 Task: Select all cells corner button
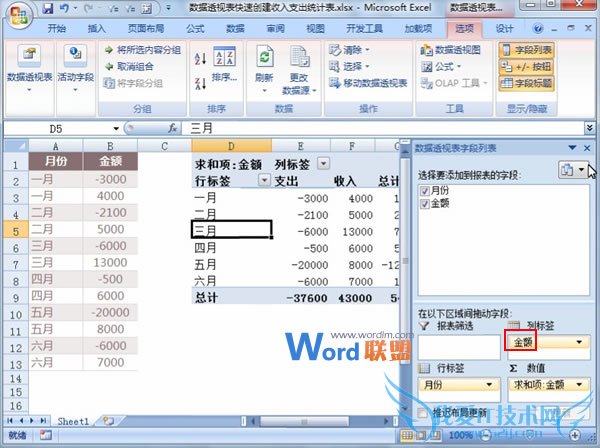[16, 146]
